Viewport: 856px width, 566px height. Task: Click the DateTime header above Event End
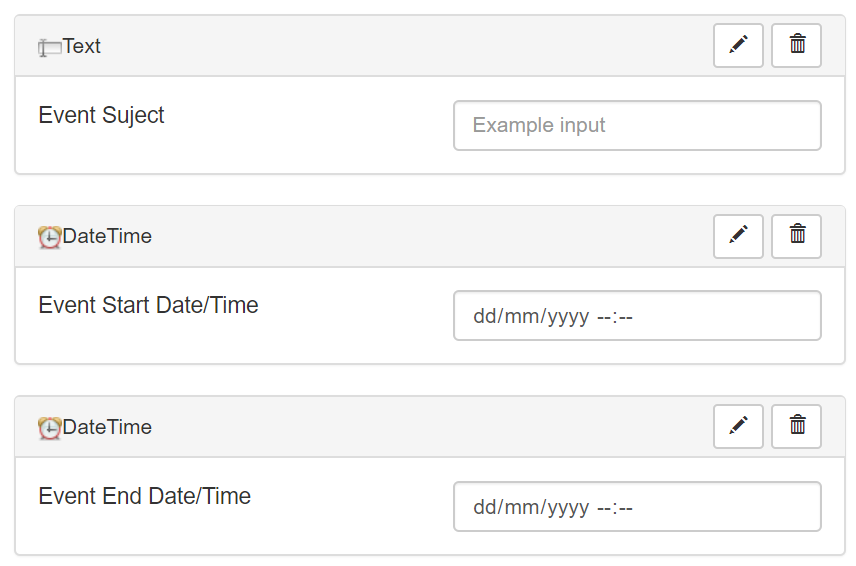click(x=107, y=427)
